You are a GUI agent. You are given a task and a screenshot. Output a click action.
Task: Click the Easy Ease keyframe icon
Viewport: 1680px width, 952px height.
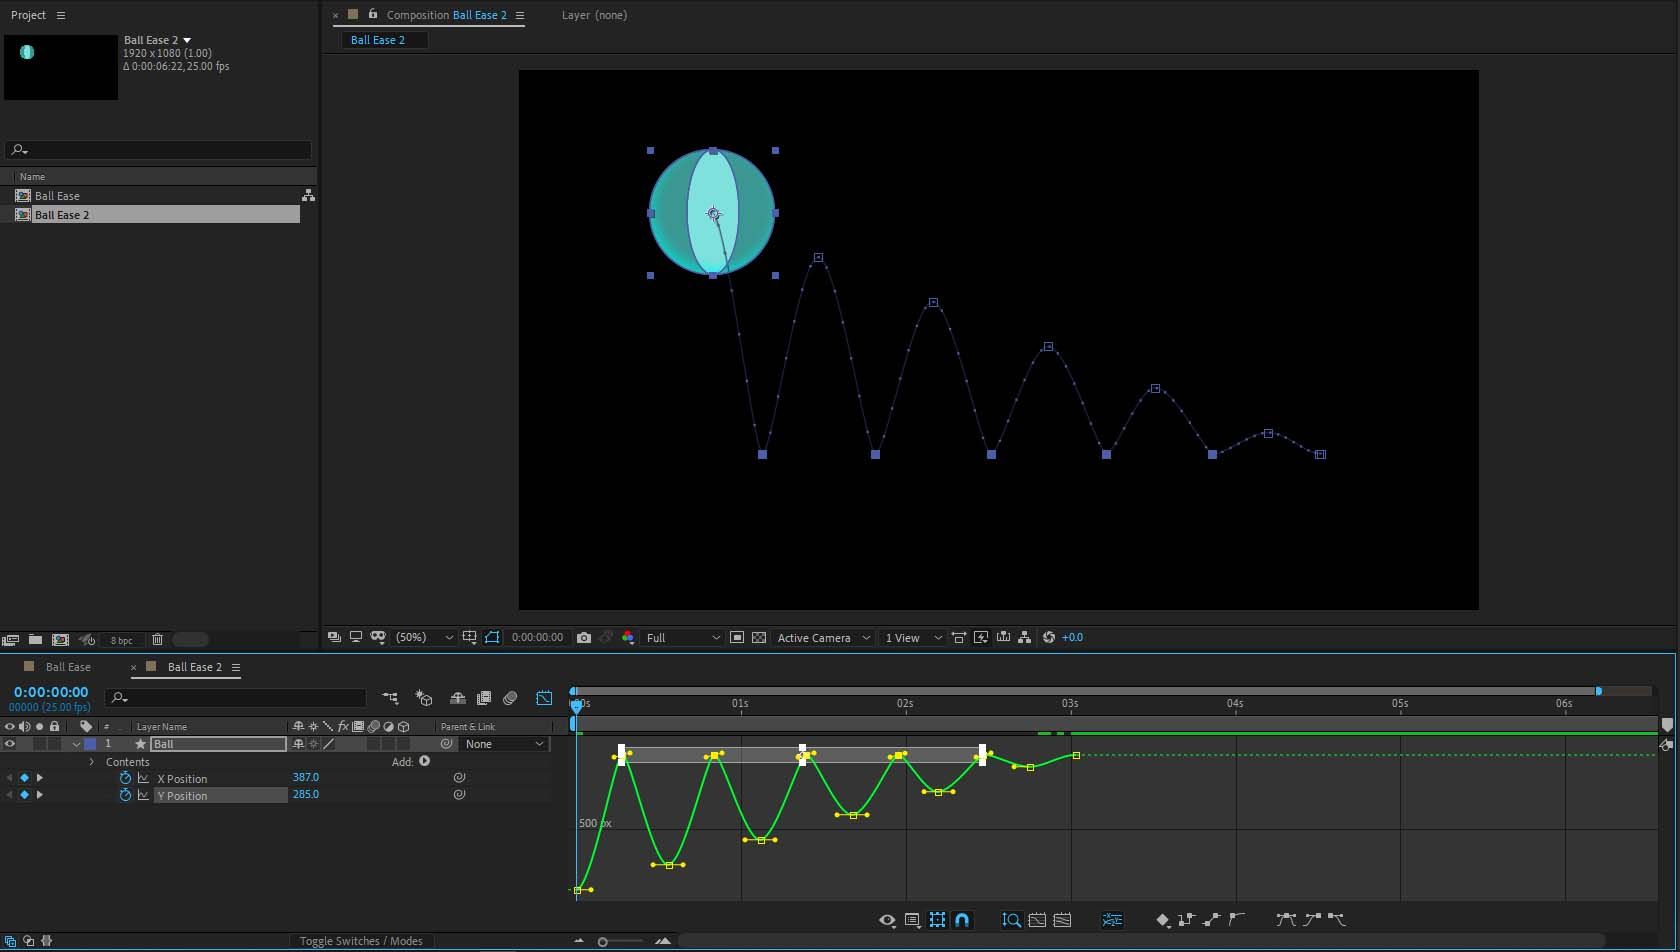click(1286, 919)
